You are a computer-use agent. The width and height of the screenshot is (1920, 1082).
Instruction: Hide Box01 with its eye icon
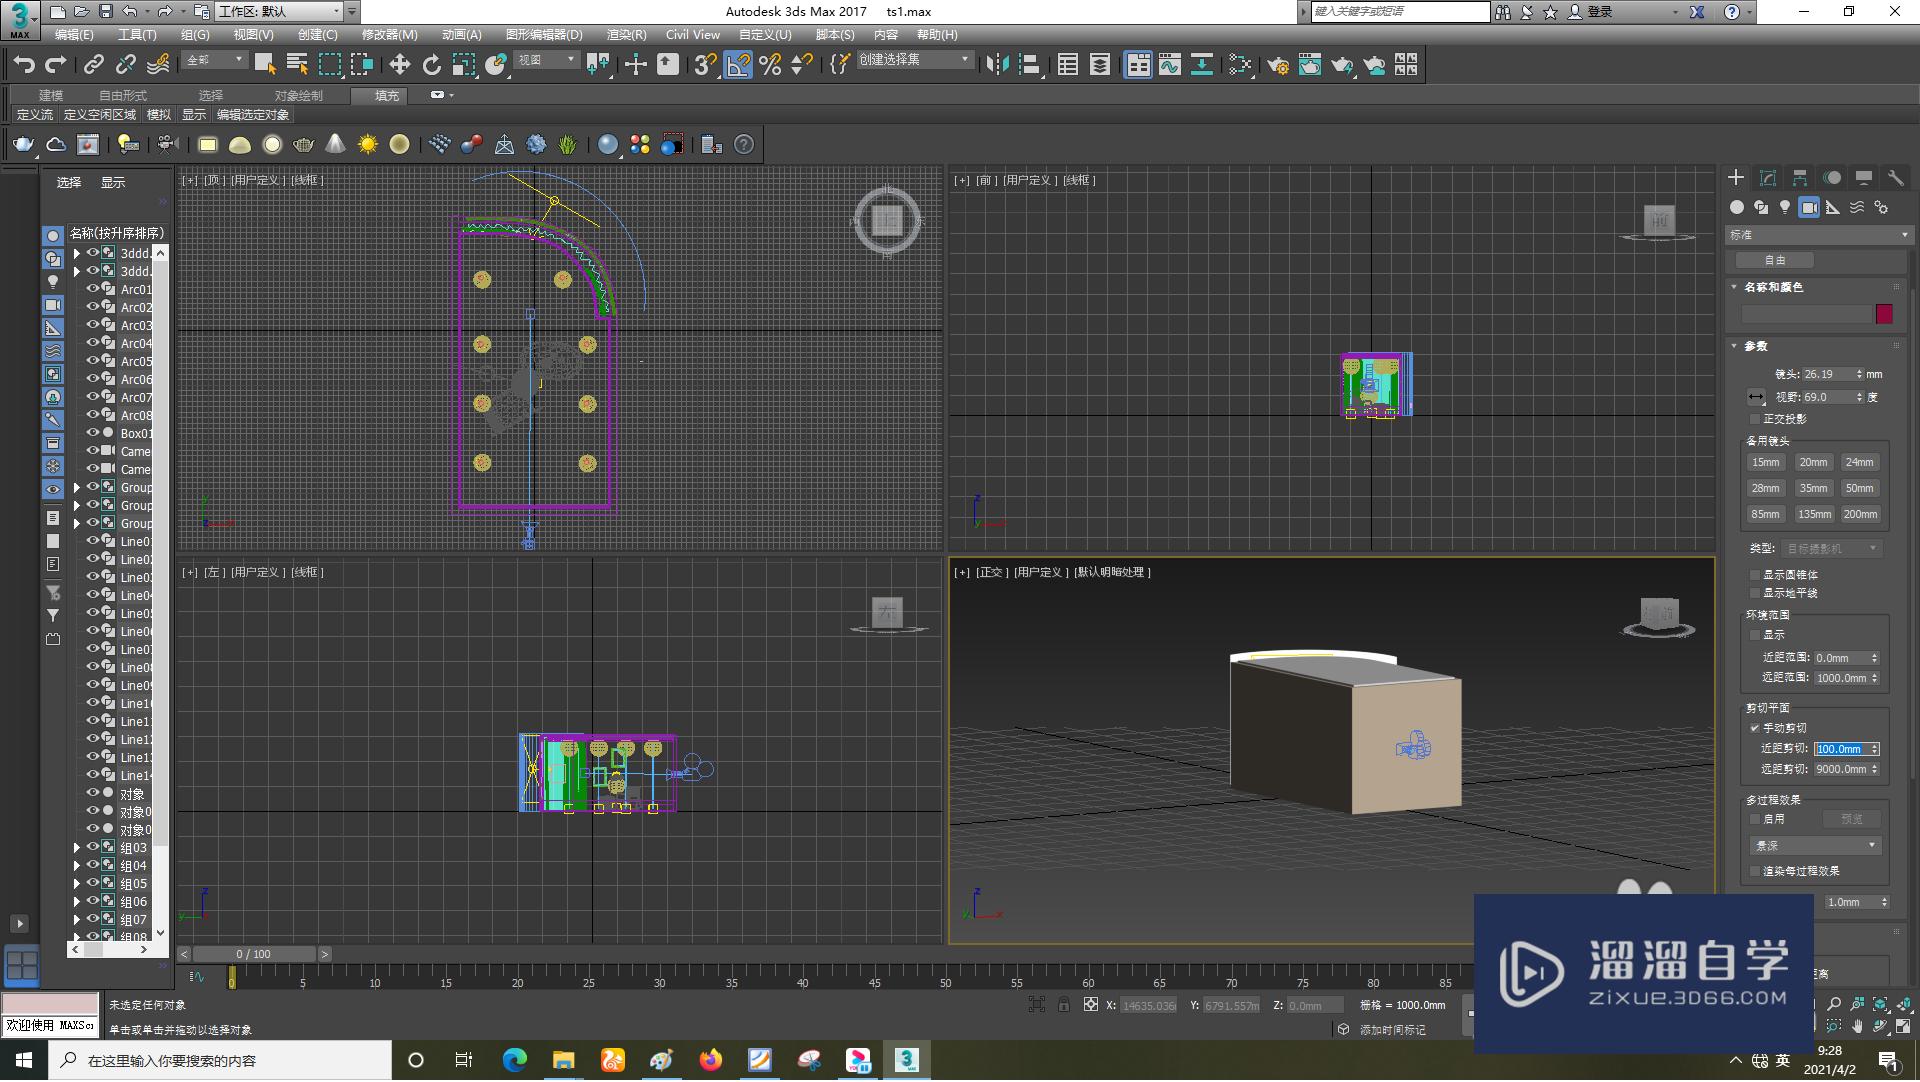pyautogui.click(x=92, y=433)
